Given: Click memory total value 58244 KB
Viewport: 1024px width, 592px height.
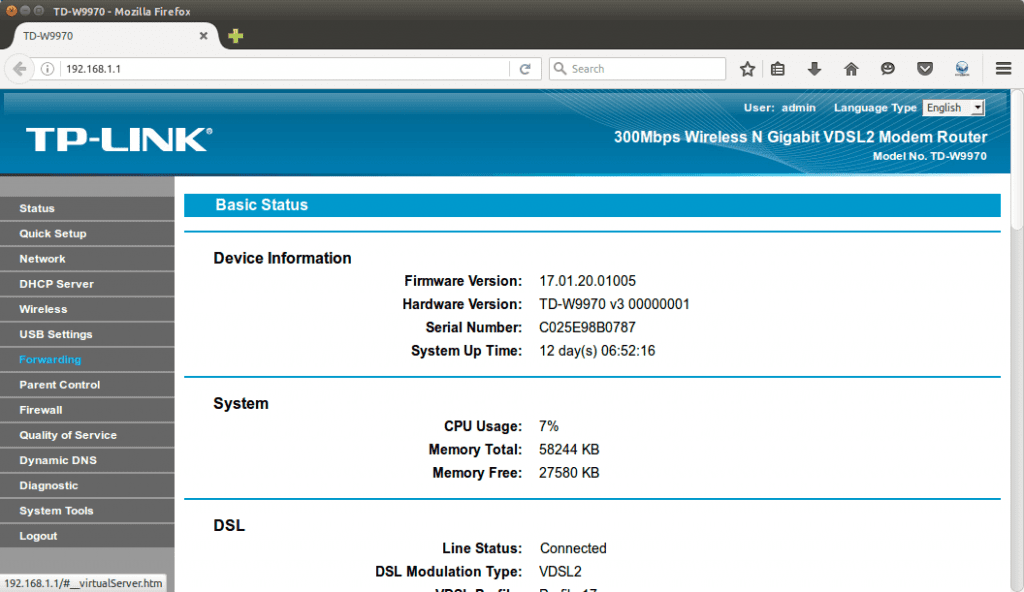Looking at the screenshot, I should tap(569, 450).
